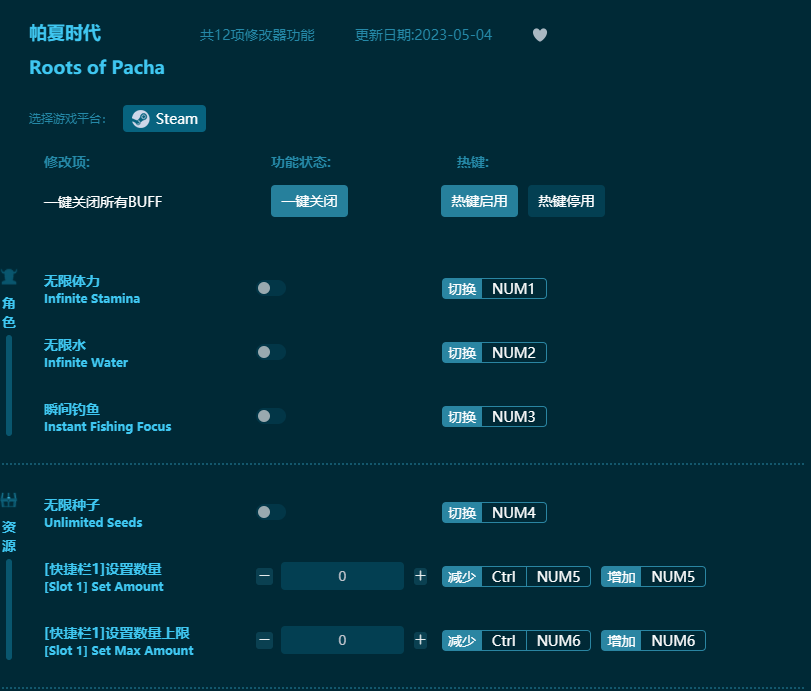Toggle Instant Fishing Focus switch
The image size is (811, 691).
point(271,416)
